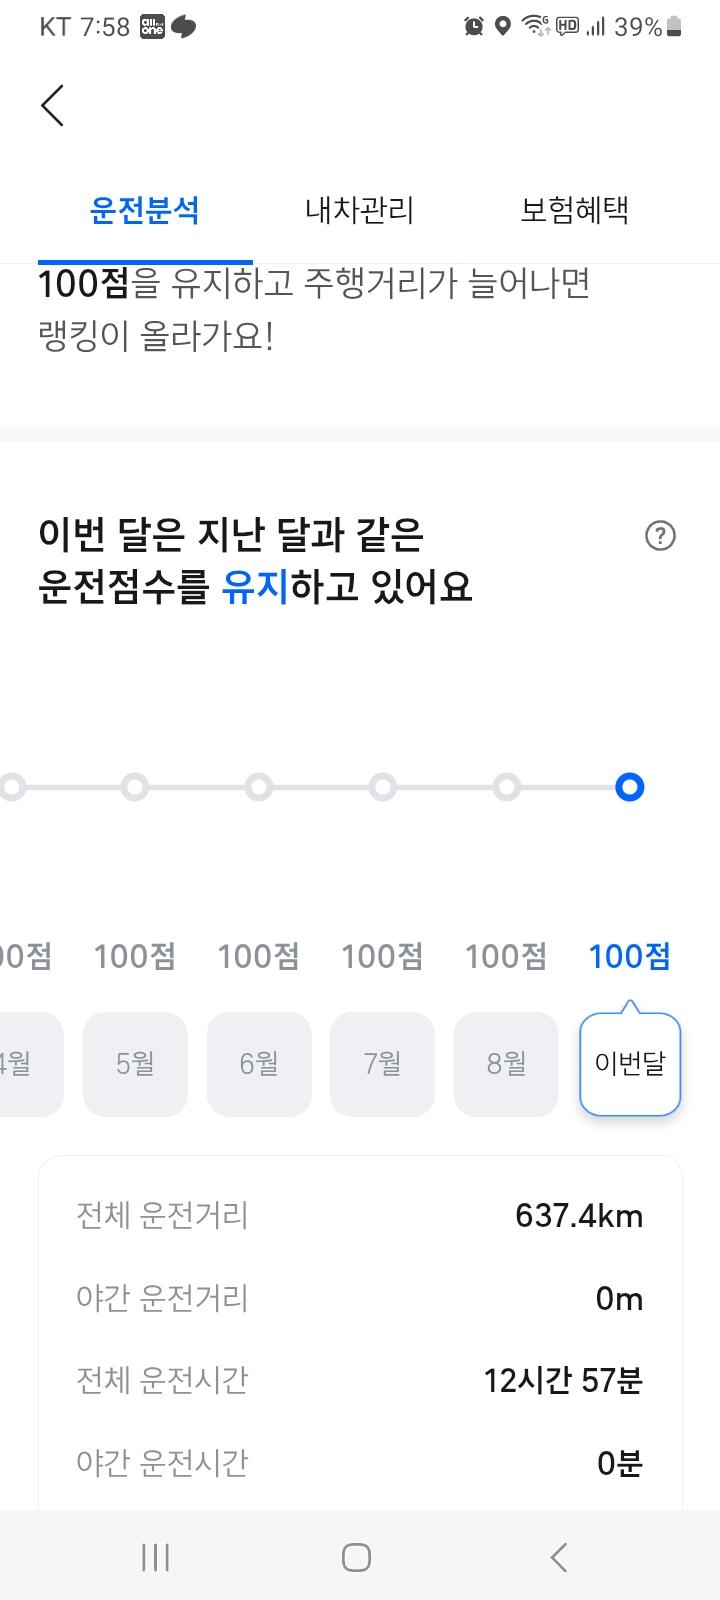
Task: Switch to the 보험혜택 tab
Action: [574, 210]
